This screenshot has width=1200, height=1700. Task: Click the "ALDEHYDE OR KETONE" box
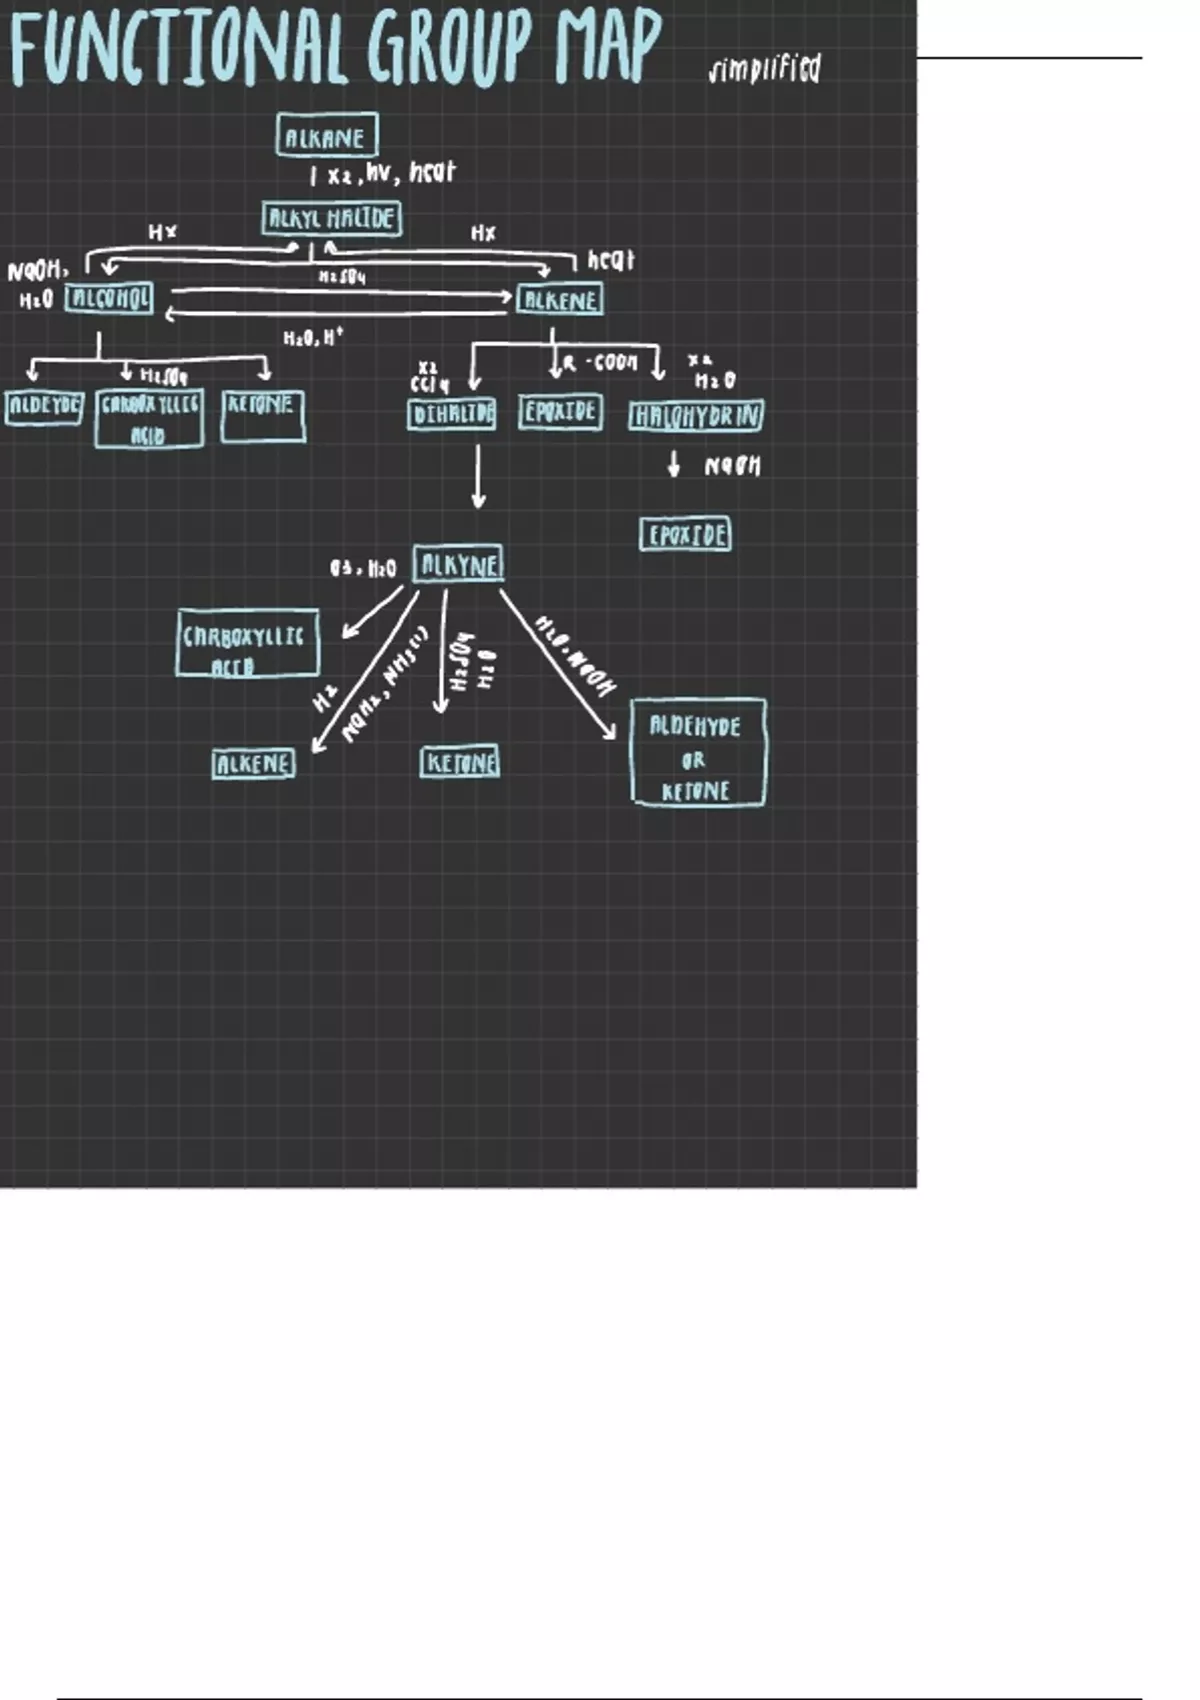(x=698, y=753)
